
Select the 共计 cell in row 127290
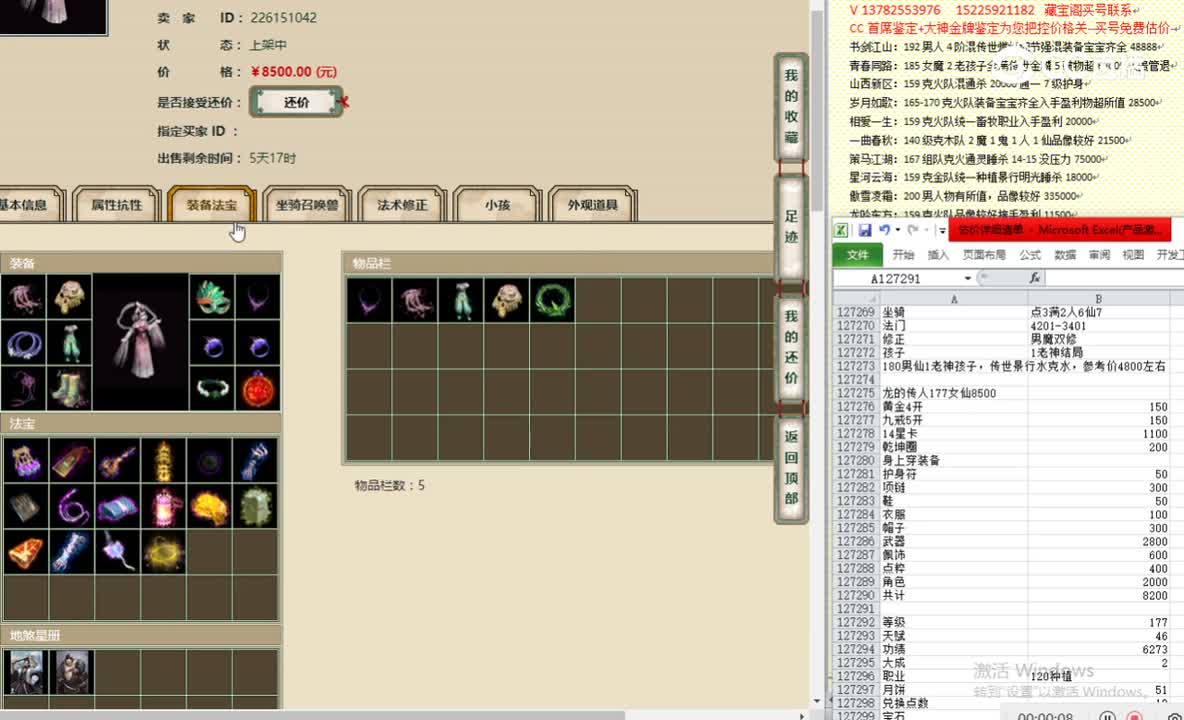click(x=953, y=595)
